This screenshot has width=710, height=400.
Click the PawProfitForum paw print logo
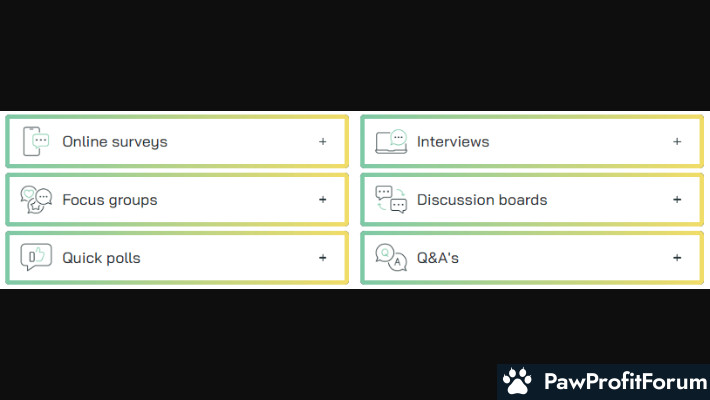coord(518,381)
